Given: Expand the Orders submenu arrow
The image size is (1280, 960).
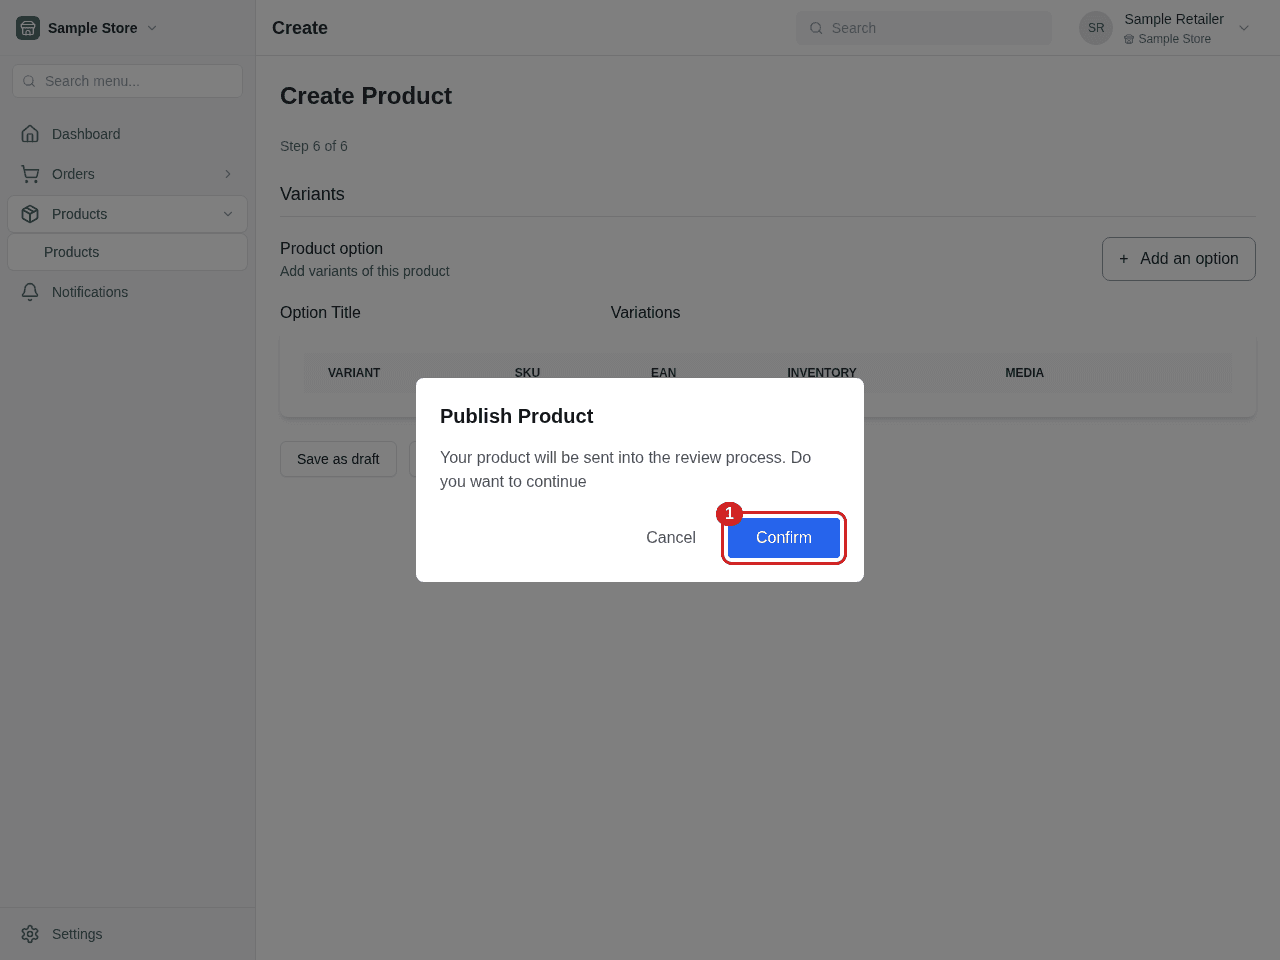Looking at the screenshot, I should (228, 174).
